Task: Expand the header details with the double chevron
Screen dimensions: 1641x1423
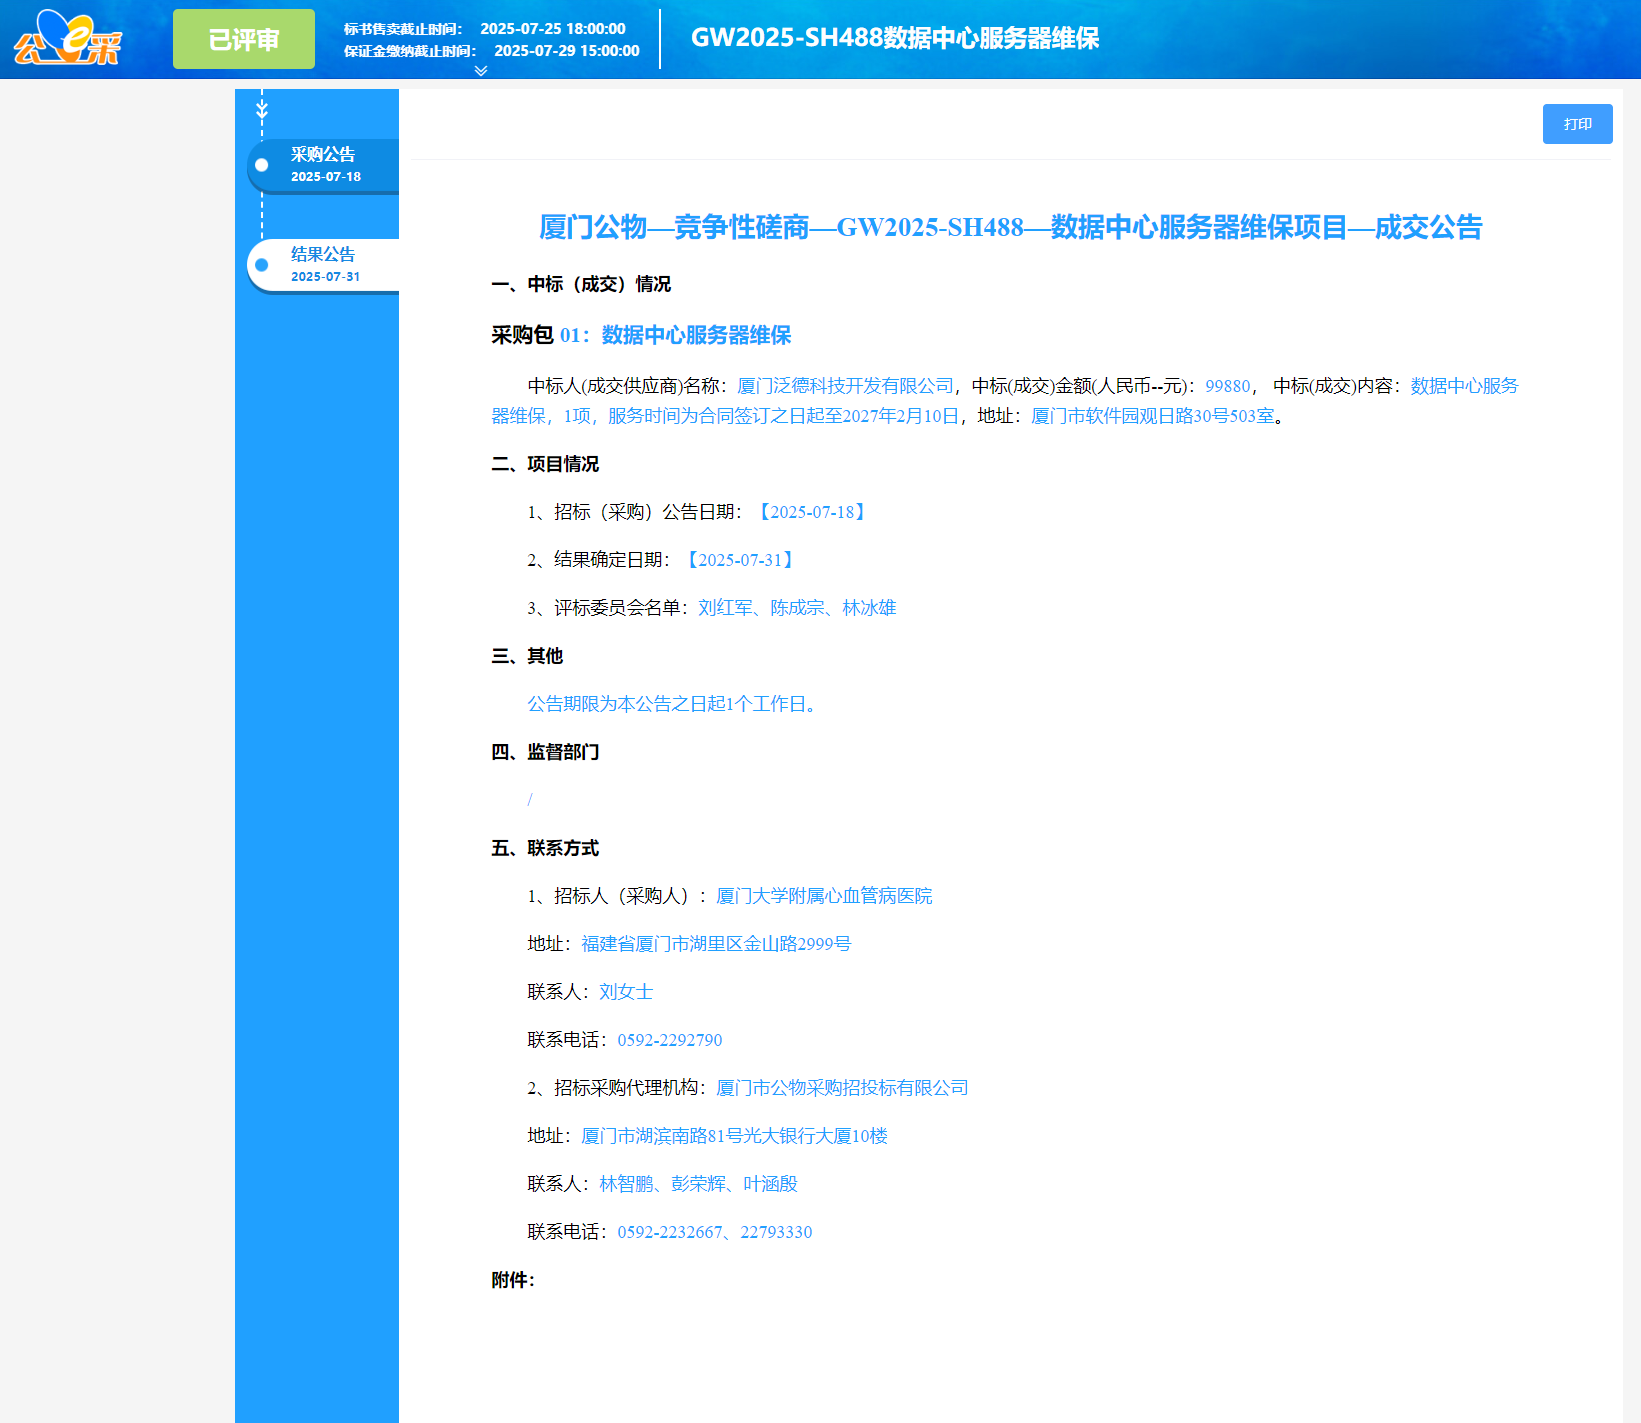Action: coord(480,70)
